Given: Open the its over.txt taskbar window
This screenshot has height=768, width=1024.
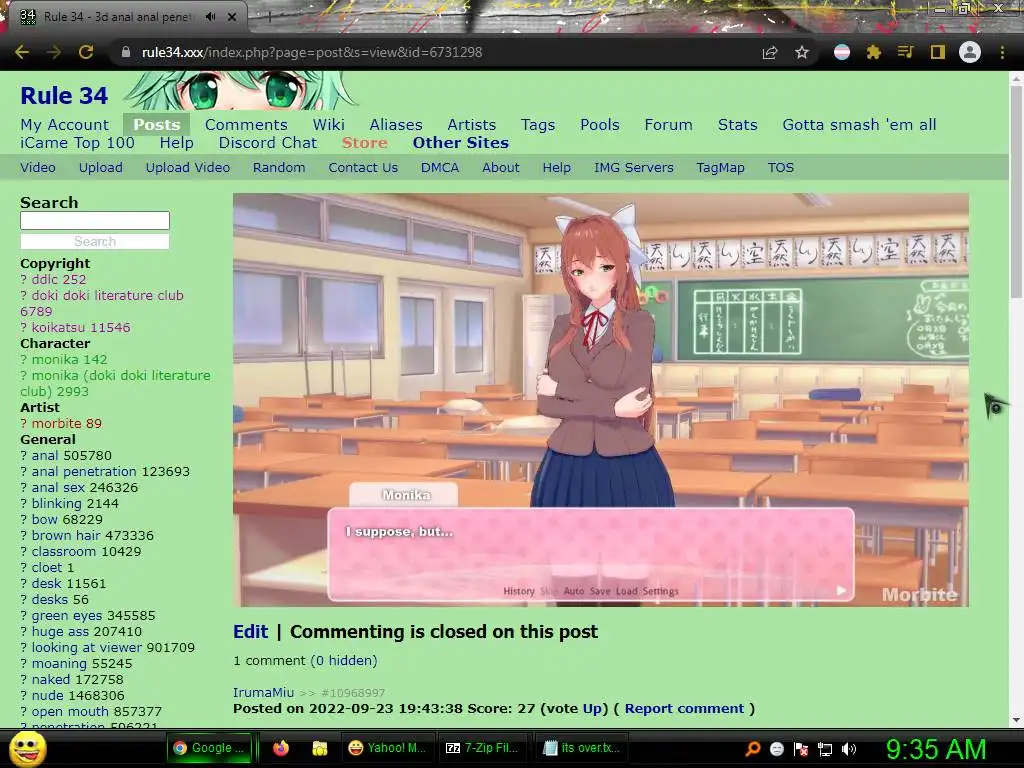Looking at the screenshot, I should coord(581,748).
